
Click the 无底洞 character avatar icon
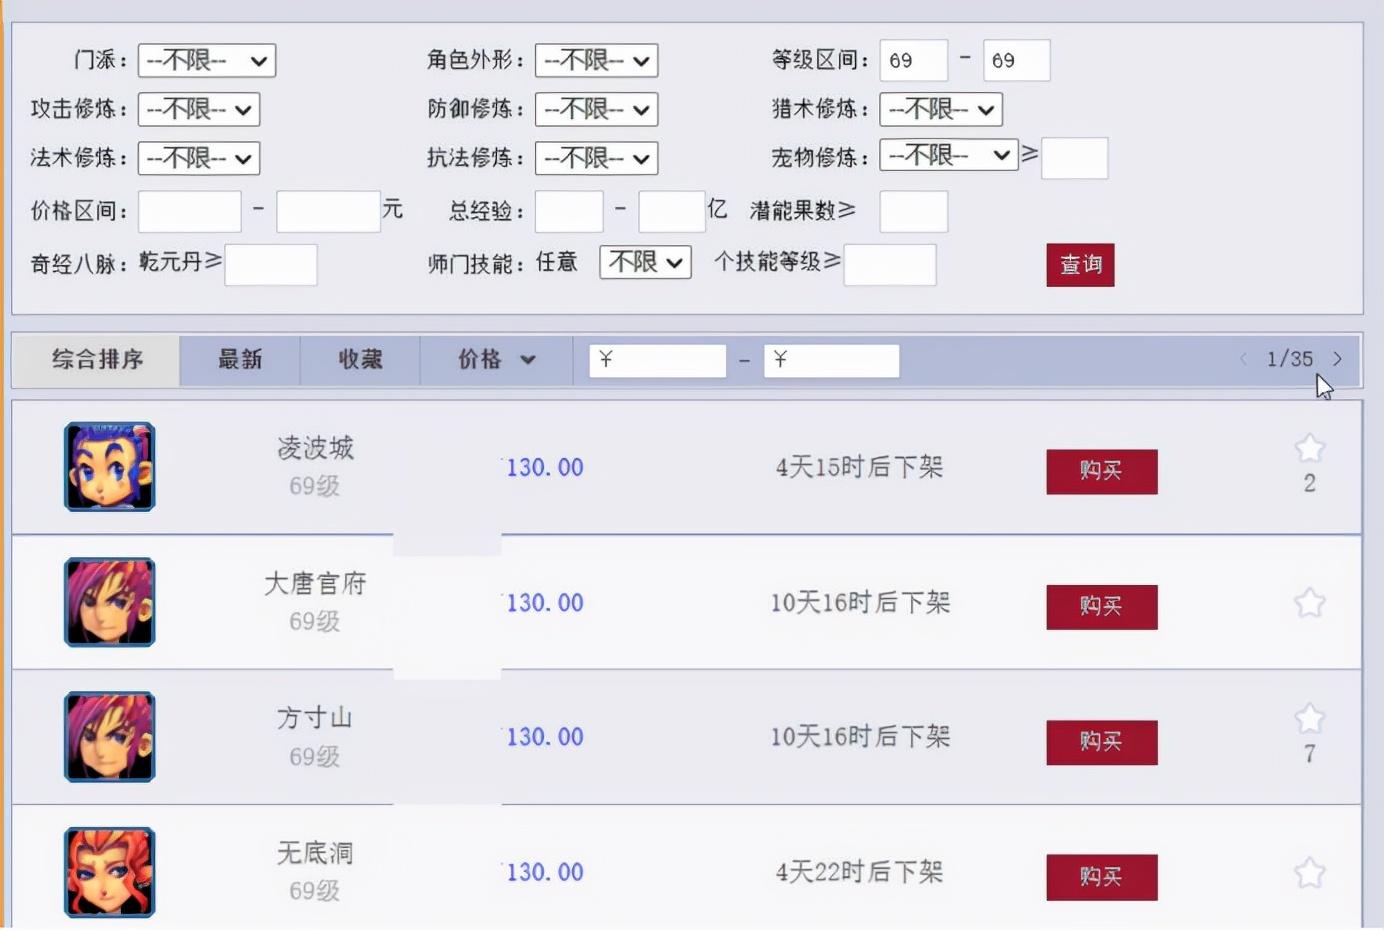click(x=110, y=872)
